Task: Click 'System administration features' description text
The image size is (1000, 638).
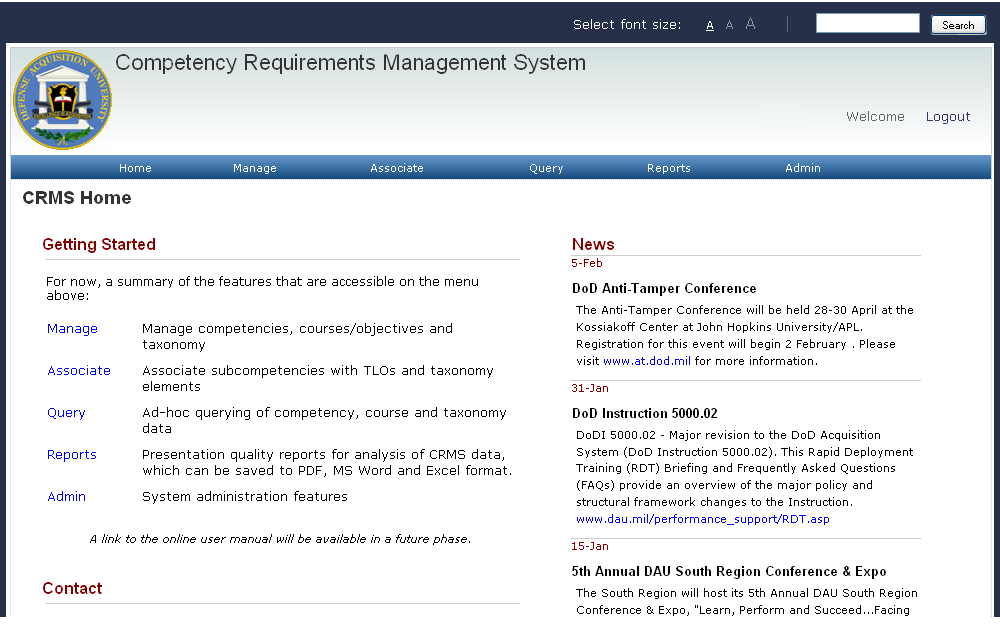Action: (245, 497)
